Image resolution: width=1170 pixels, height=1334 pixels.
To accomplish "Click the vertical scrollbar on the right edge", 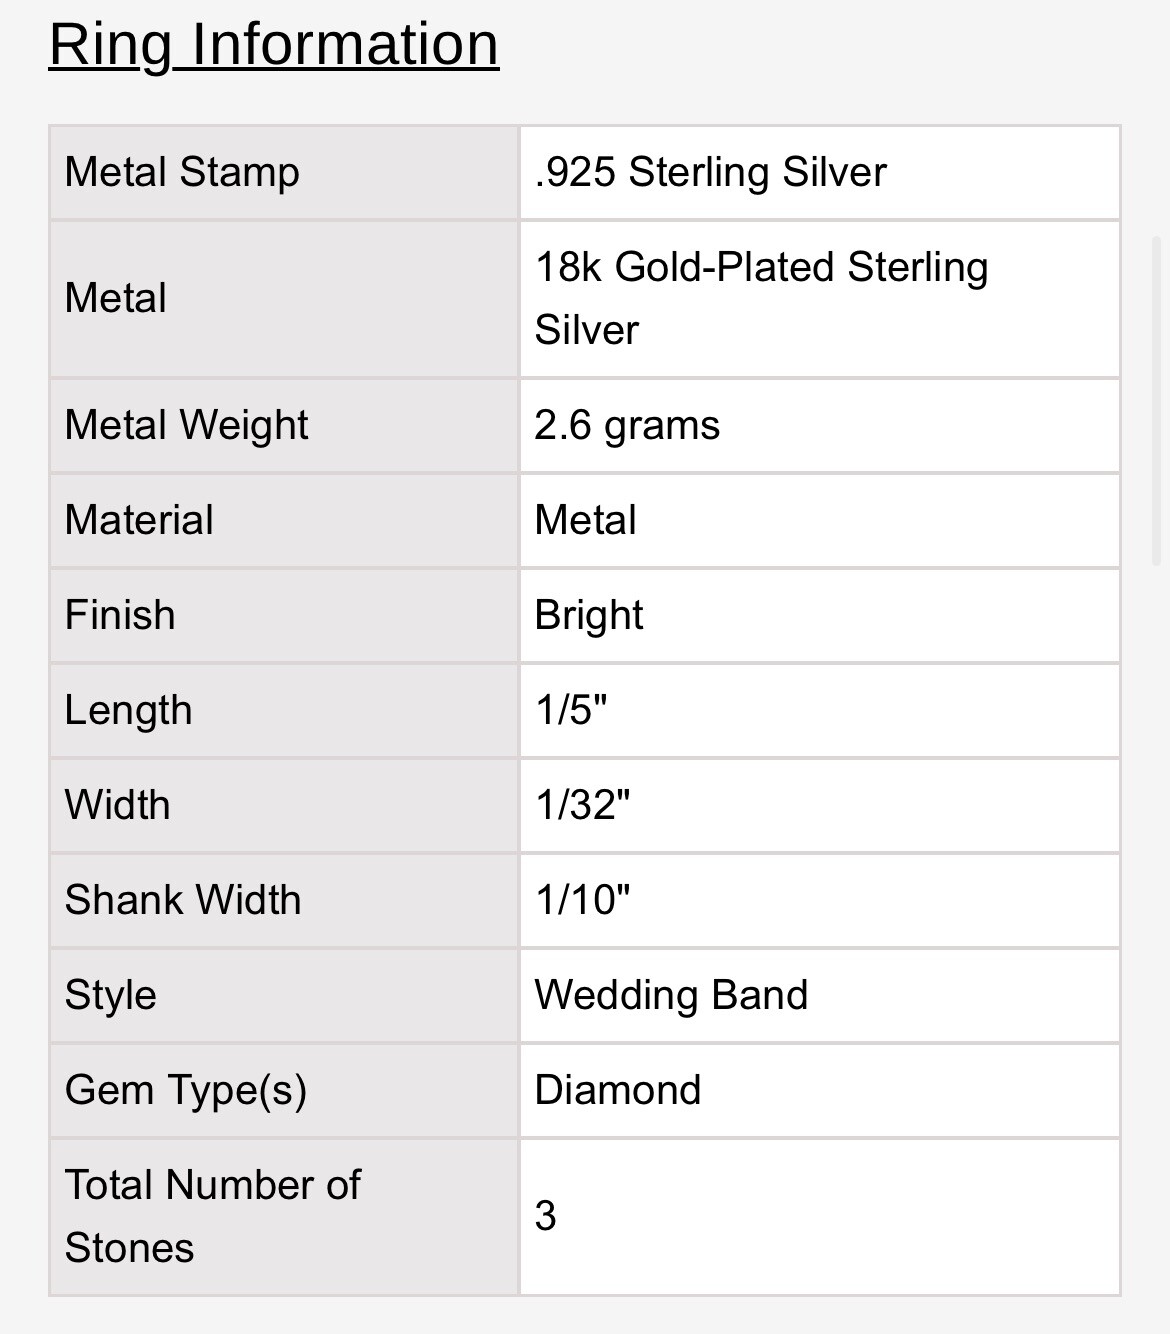I will click(x=1157, y=400).
